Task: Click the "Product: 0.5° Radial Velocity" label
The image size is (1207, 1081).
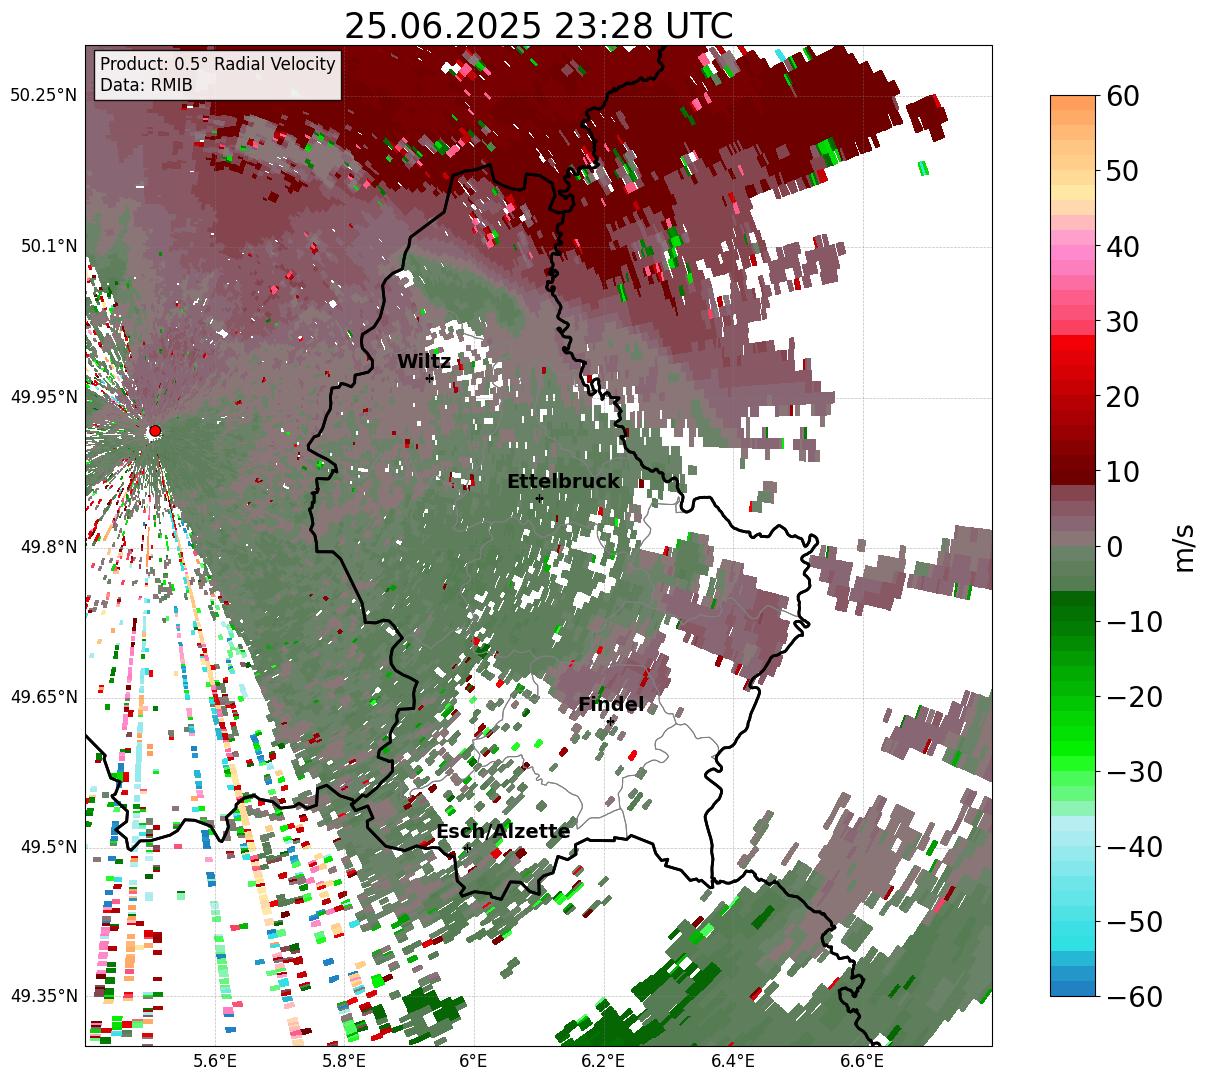Action: pyautogui.click(x=218, y=64)
